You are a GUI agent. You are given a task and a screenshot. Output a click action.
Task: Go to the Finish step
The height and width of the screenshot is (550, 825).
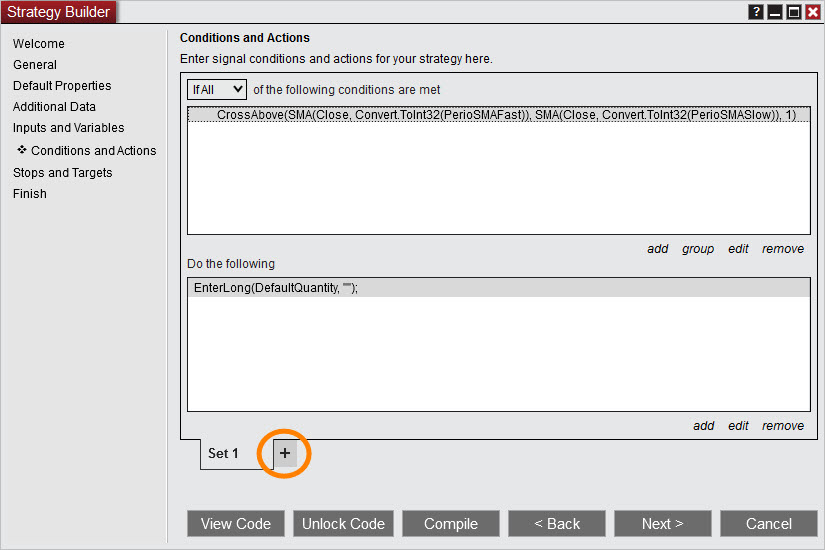coord(29,194)
